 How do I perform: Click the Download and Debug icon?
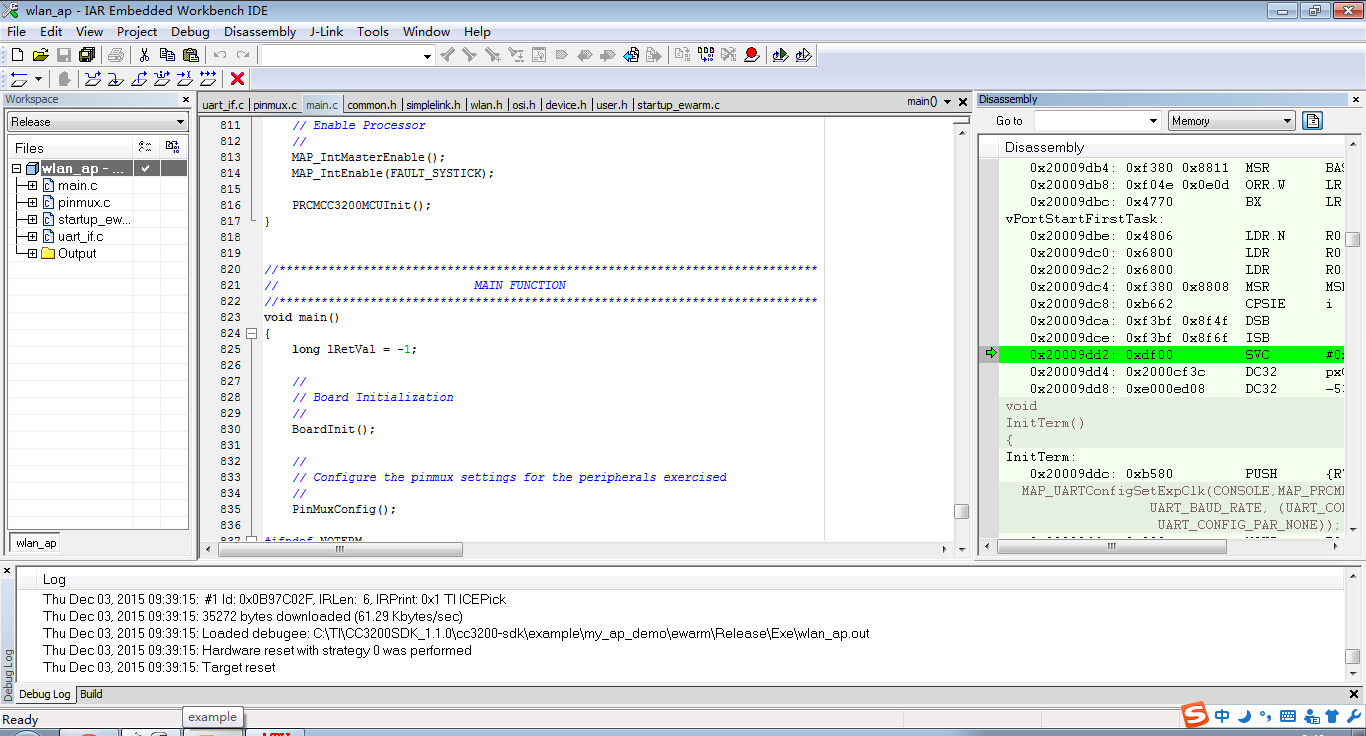(x=780, y=55)
